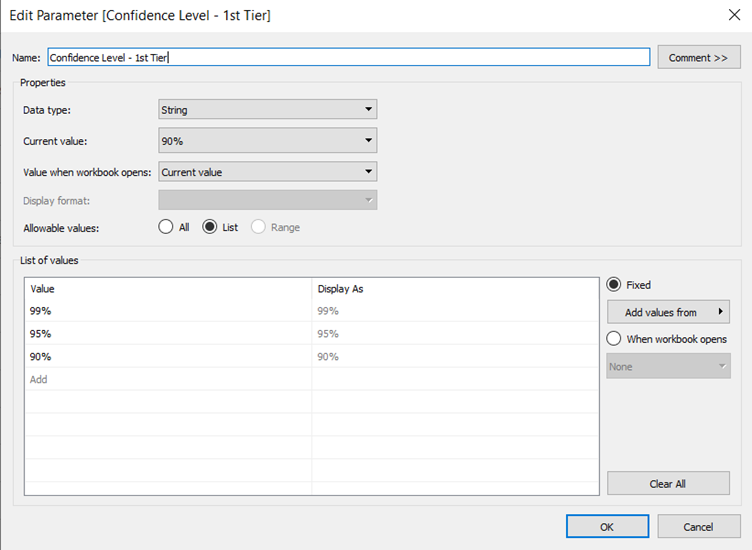Expand the Data type dropdown
752x550 pixels.
pos(267,109)
